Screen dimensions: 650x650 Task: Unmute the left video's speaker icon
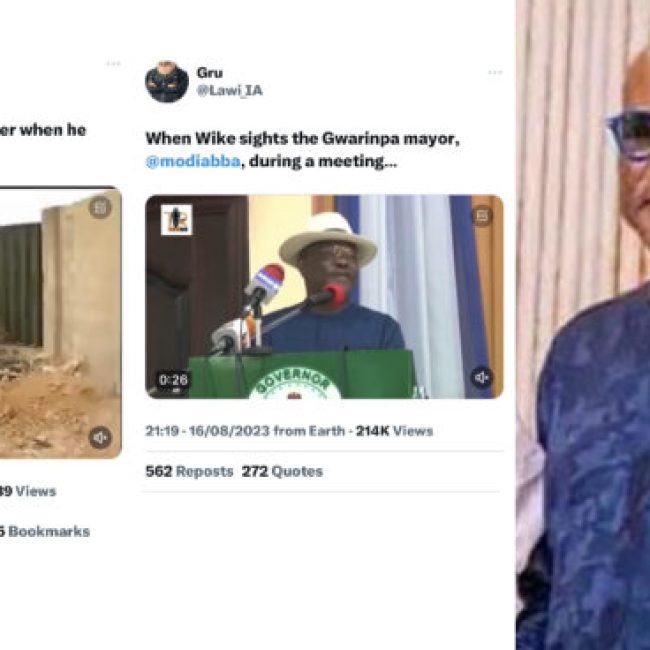[100, 437]
